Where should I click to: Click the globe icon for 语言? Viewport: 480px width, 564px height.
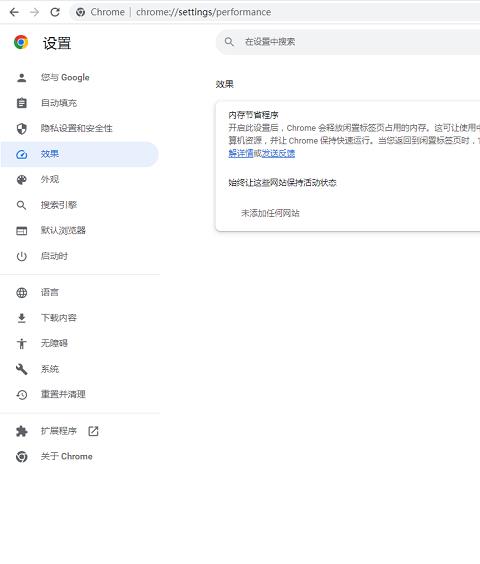[x=22, y=293]
